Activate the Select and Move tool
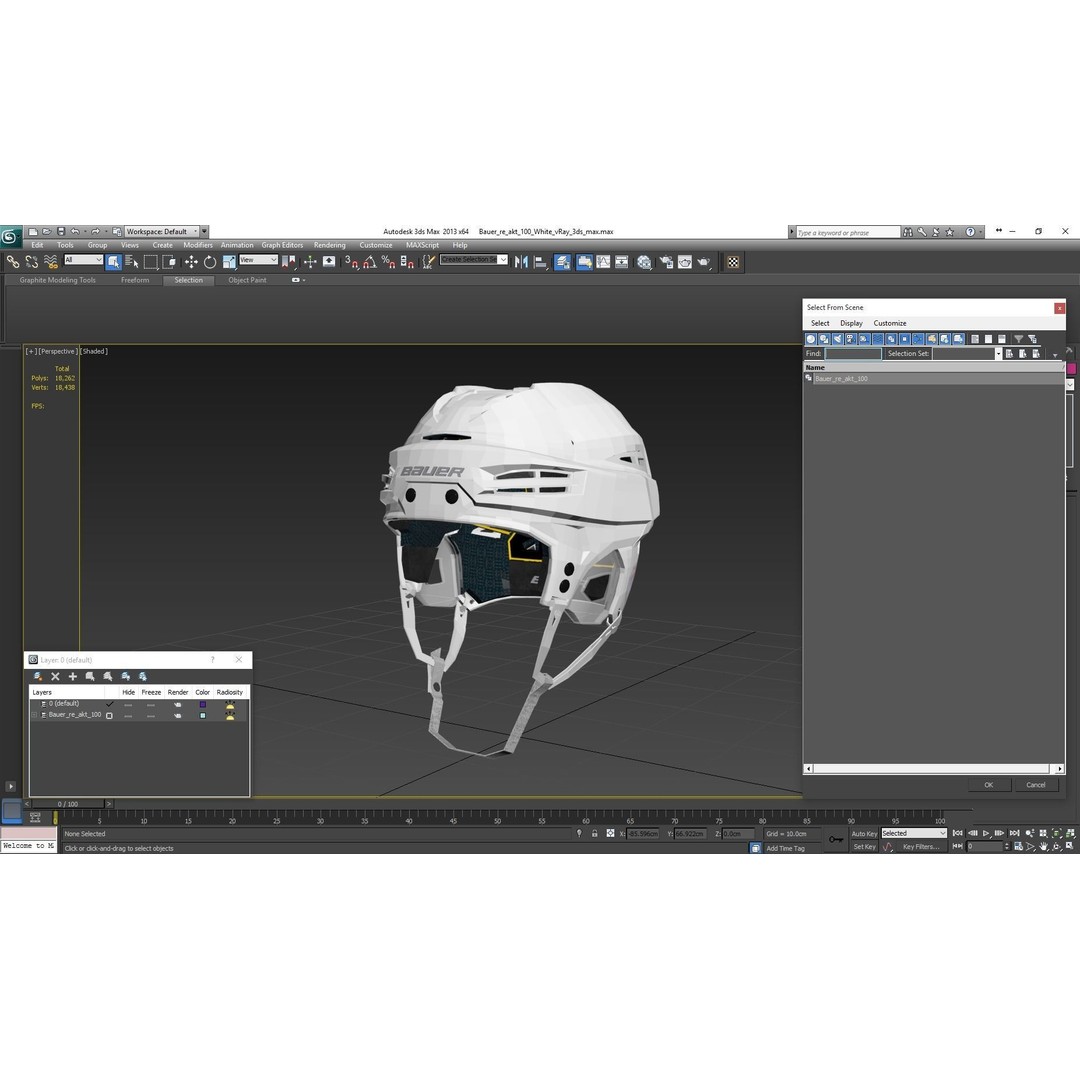 click(x=191, y=262)
